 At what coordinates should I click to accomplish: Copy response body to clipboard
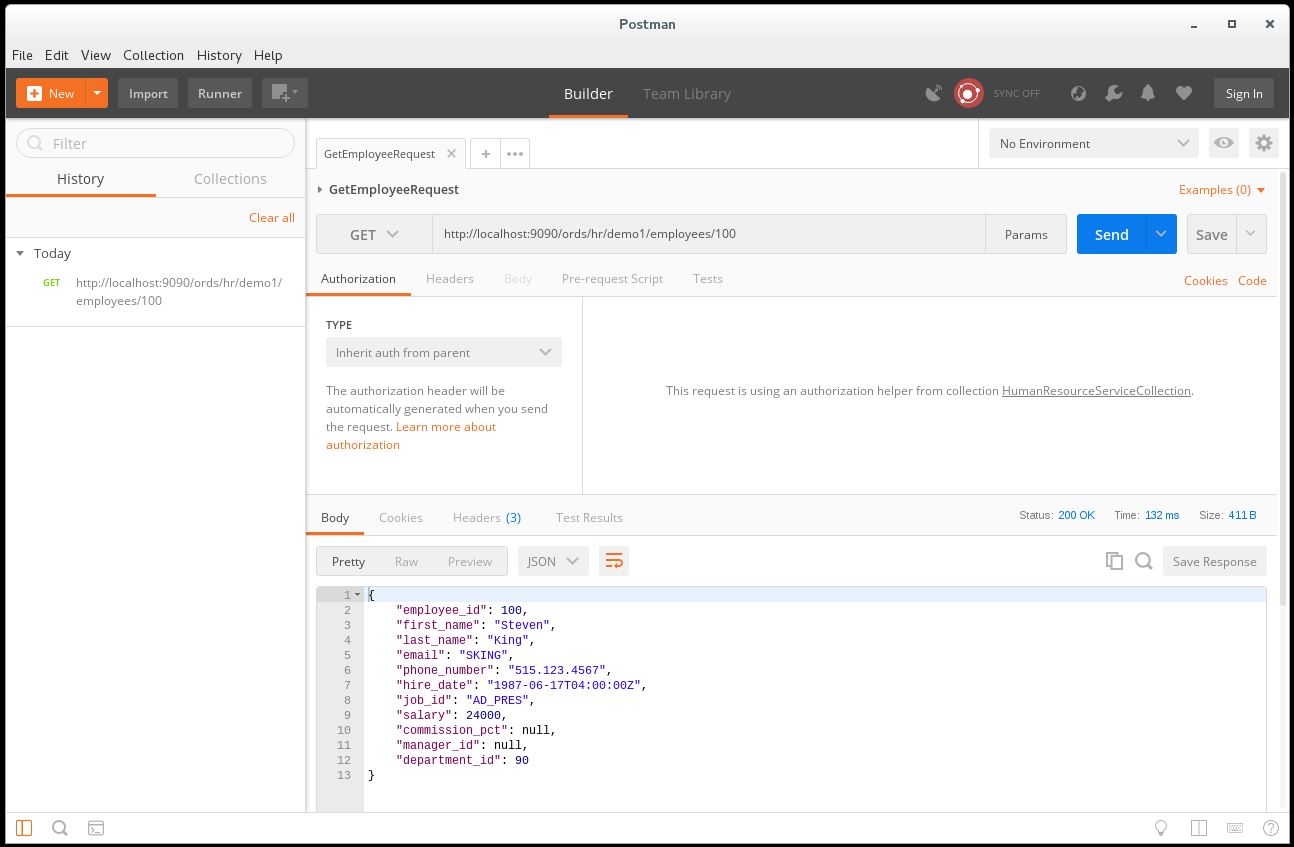click(x=1114, y=561)
